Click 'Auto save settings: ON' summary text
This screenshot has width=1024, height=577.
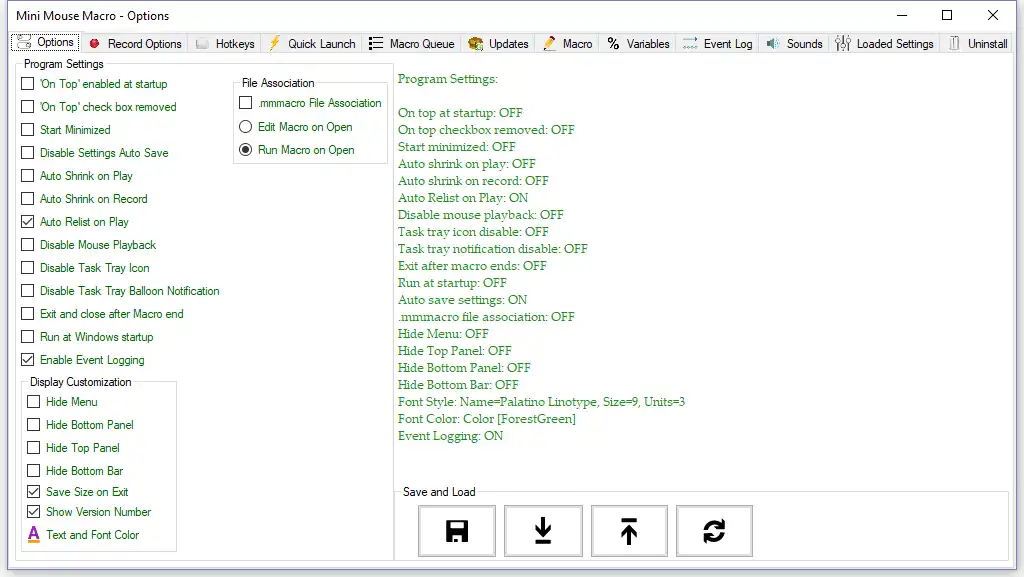click(x=462, y=300)
